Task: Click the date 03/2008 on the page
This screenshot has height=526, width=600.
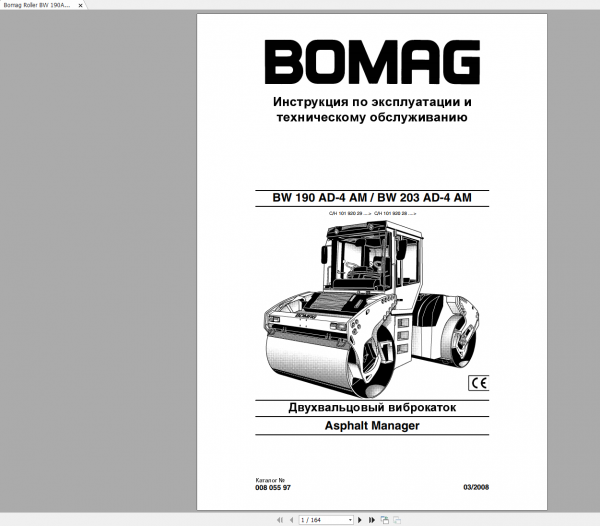Action: click(x=476, y=487)
